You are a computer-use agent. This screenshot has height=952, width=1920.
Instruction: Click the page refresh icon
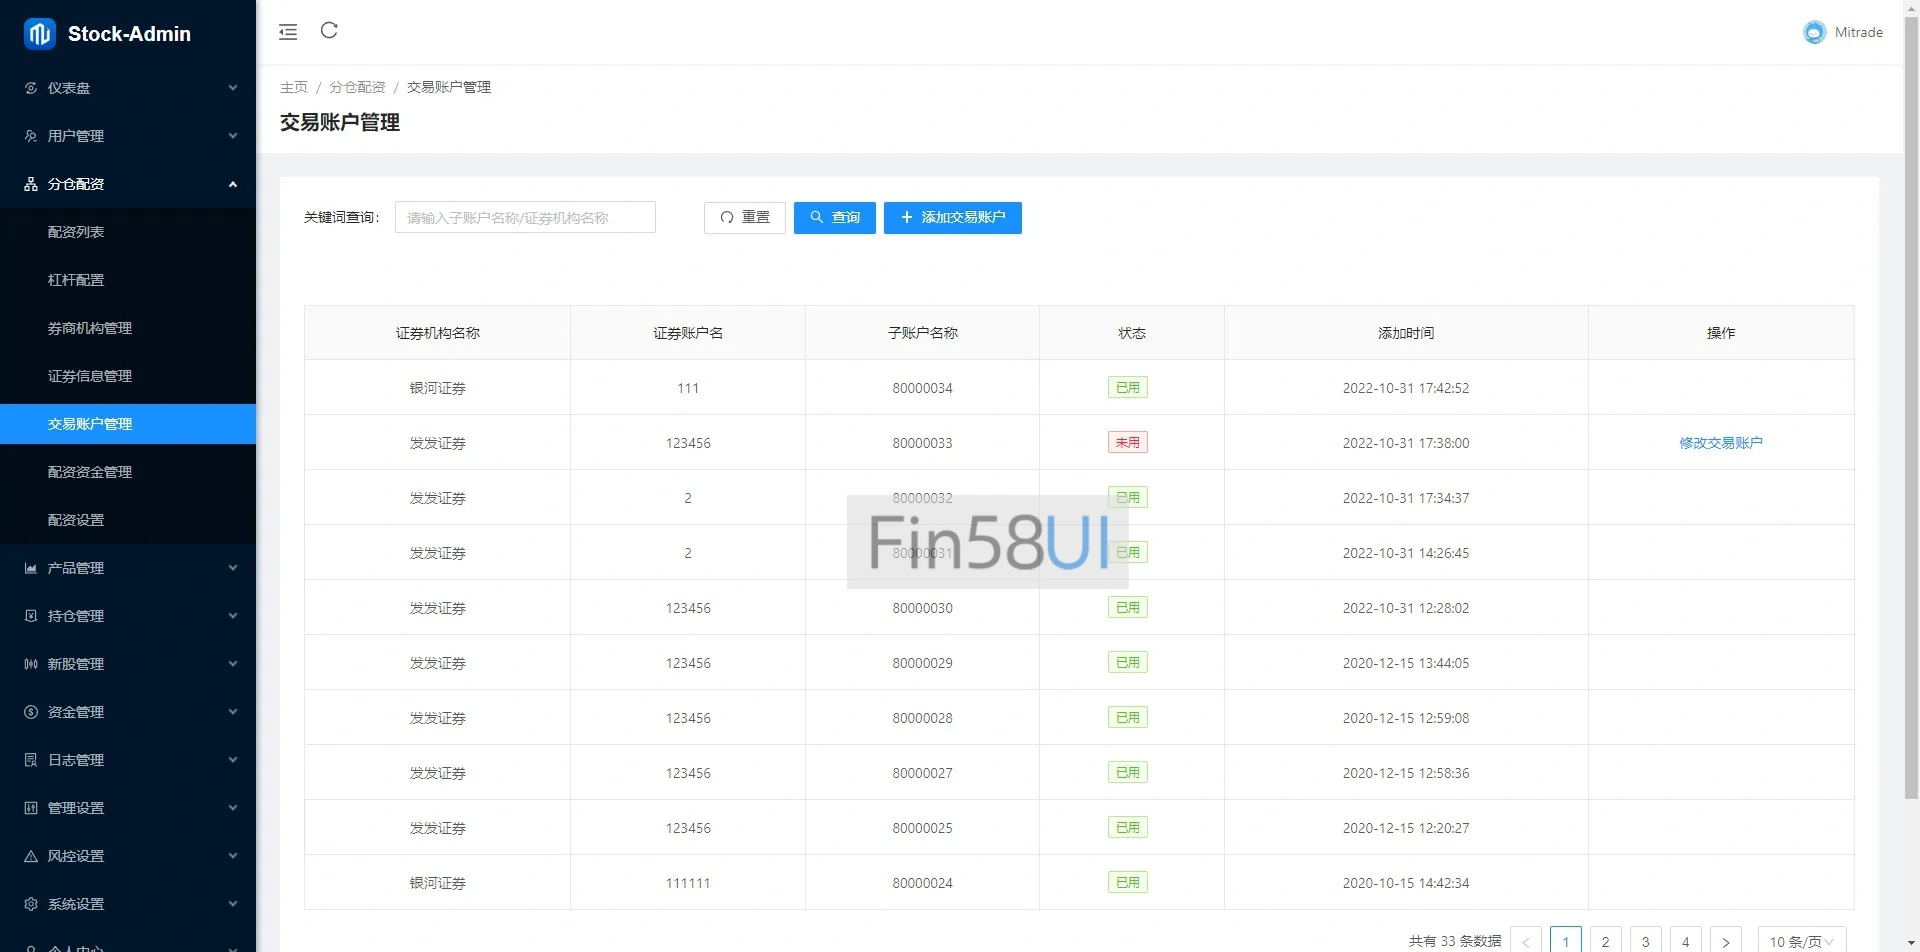[329, 31]
